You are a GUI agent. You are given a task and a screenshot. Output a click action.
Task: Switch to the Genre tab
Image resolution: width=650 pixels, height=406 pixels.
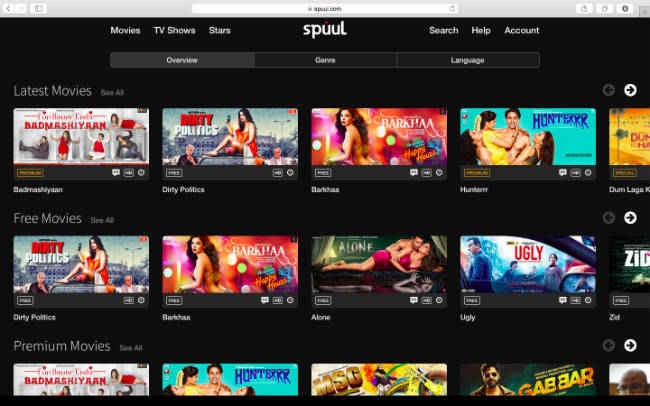click(x=325, y=60)
